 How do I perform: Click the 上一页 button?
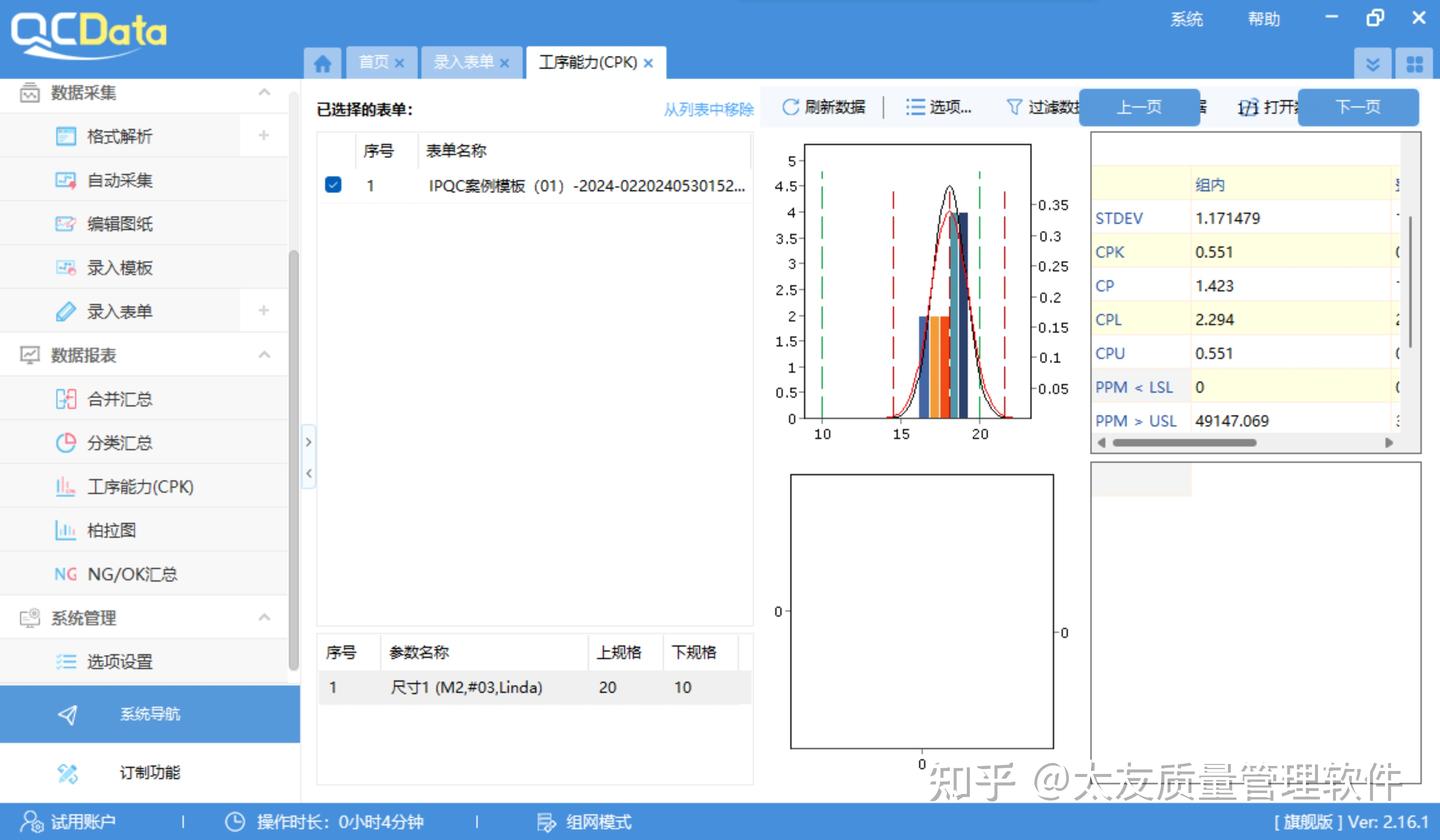tap(1139, 107)
